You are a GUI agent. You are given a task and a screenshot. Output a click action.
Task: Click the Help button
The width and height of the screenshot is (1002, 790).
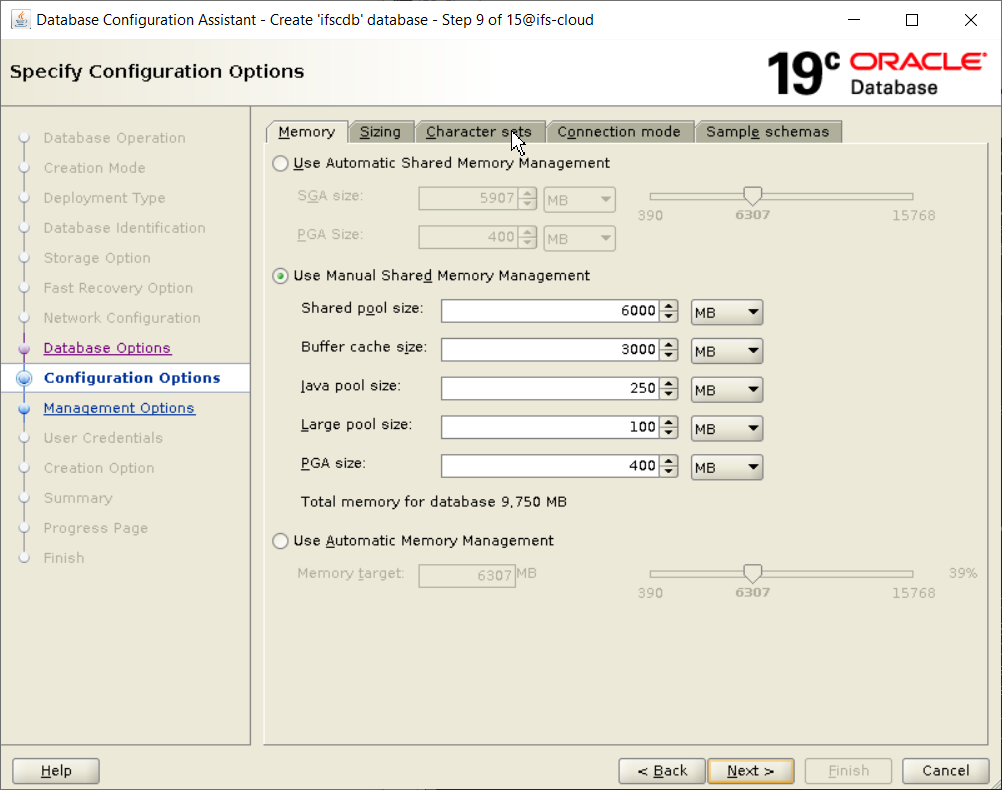coord(56,771)
